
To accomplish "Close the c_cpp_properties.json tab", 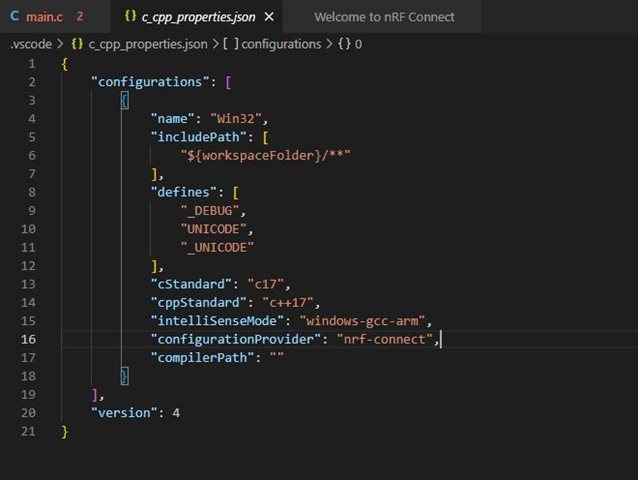I will 269,17.
